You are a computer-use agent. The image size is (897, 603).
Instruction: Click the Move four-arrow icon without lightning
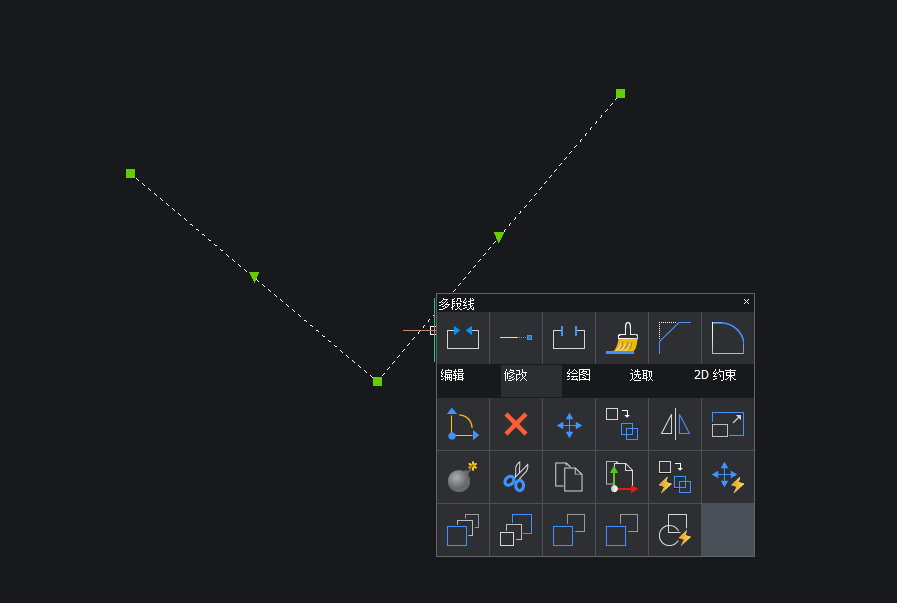point(569,424)
